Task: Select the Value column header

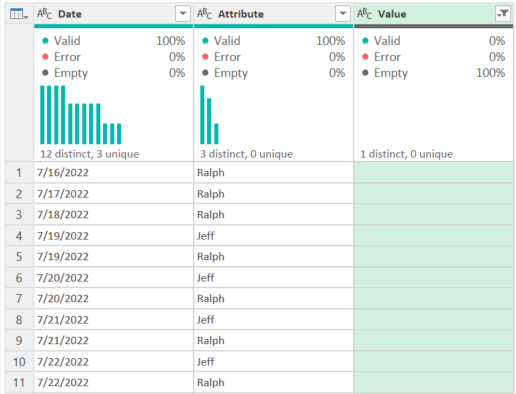Action: pos(433,14)
